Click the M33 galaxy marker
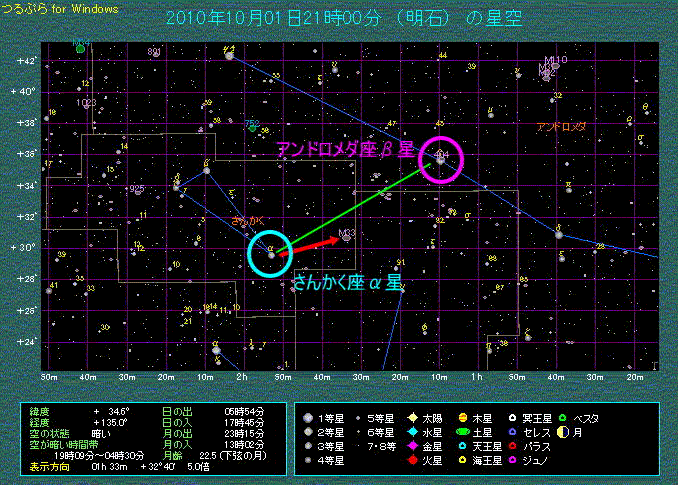The width and height of the screenshot is (678, 485). pyautogui.click(x=346, y=238)
